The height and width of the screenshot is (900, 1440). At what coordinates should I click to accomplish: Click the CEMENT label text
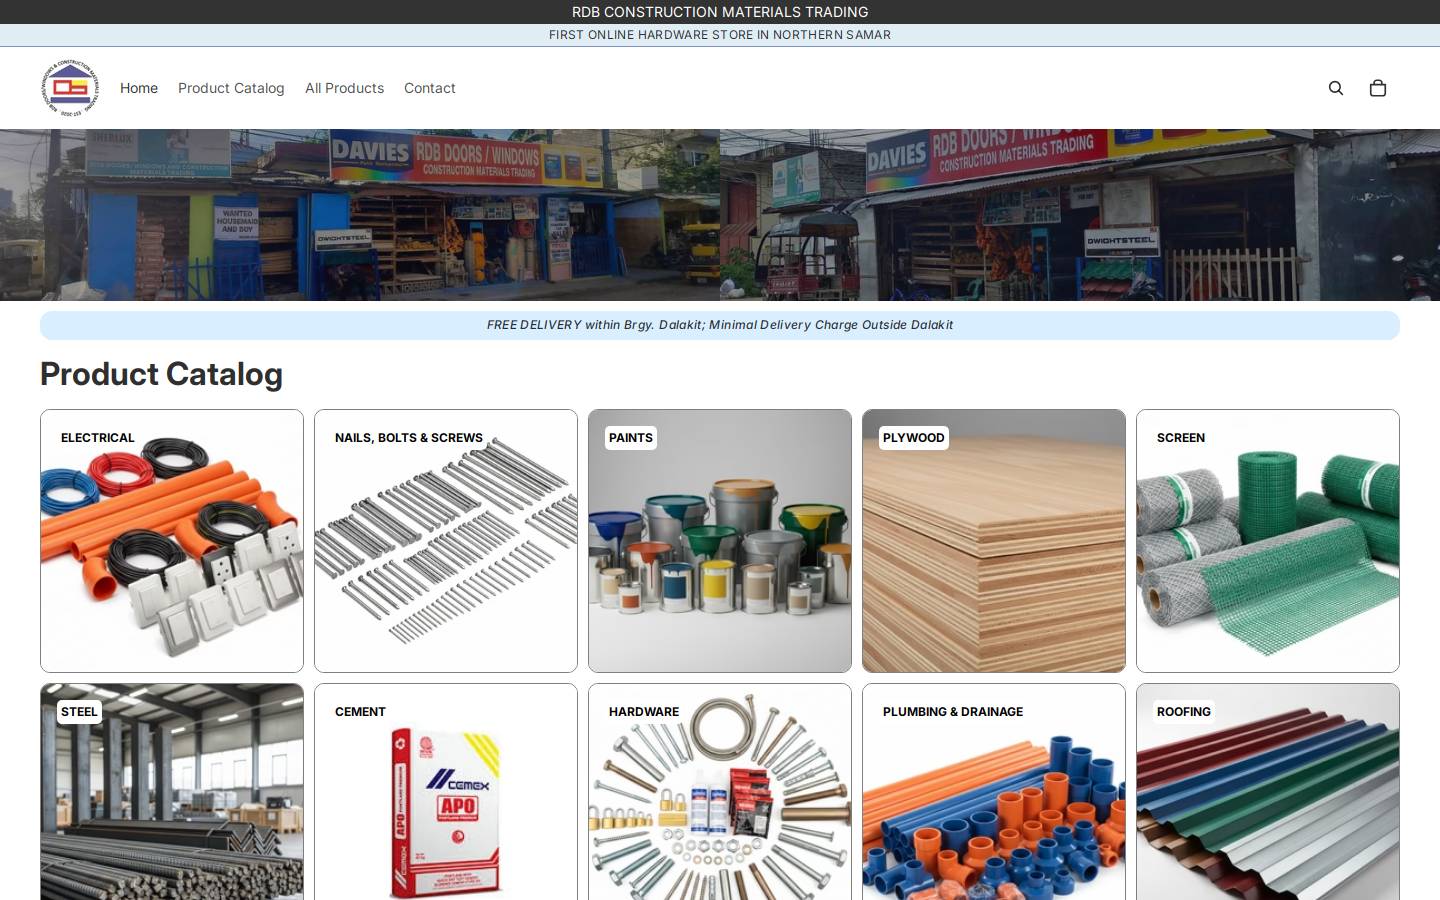pyautogui.click(x=360, y=712)
